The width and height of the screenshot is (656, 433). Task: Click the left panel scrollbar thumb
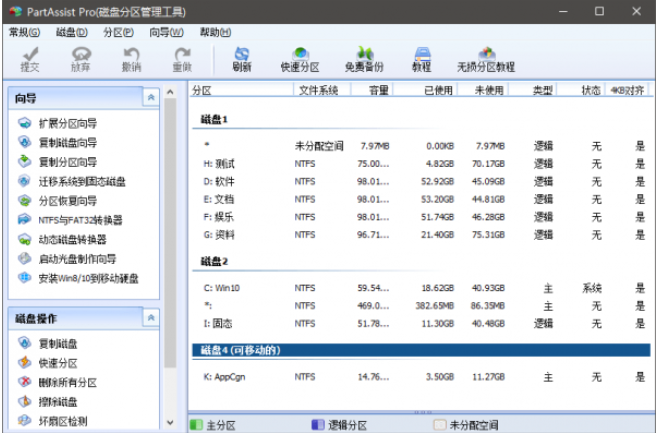pyautogui.click(x=170, y=233)
